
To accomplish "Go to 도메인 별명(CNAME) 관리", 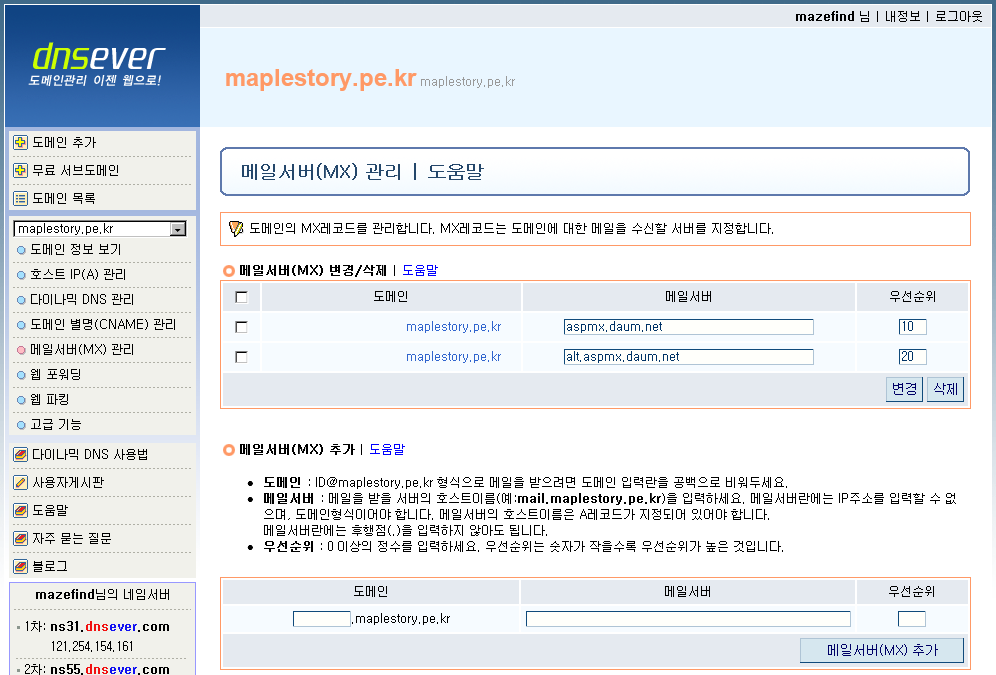I will (103, 324).
